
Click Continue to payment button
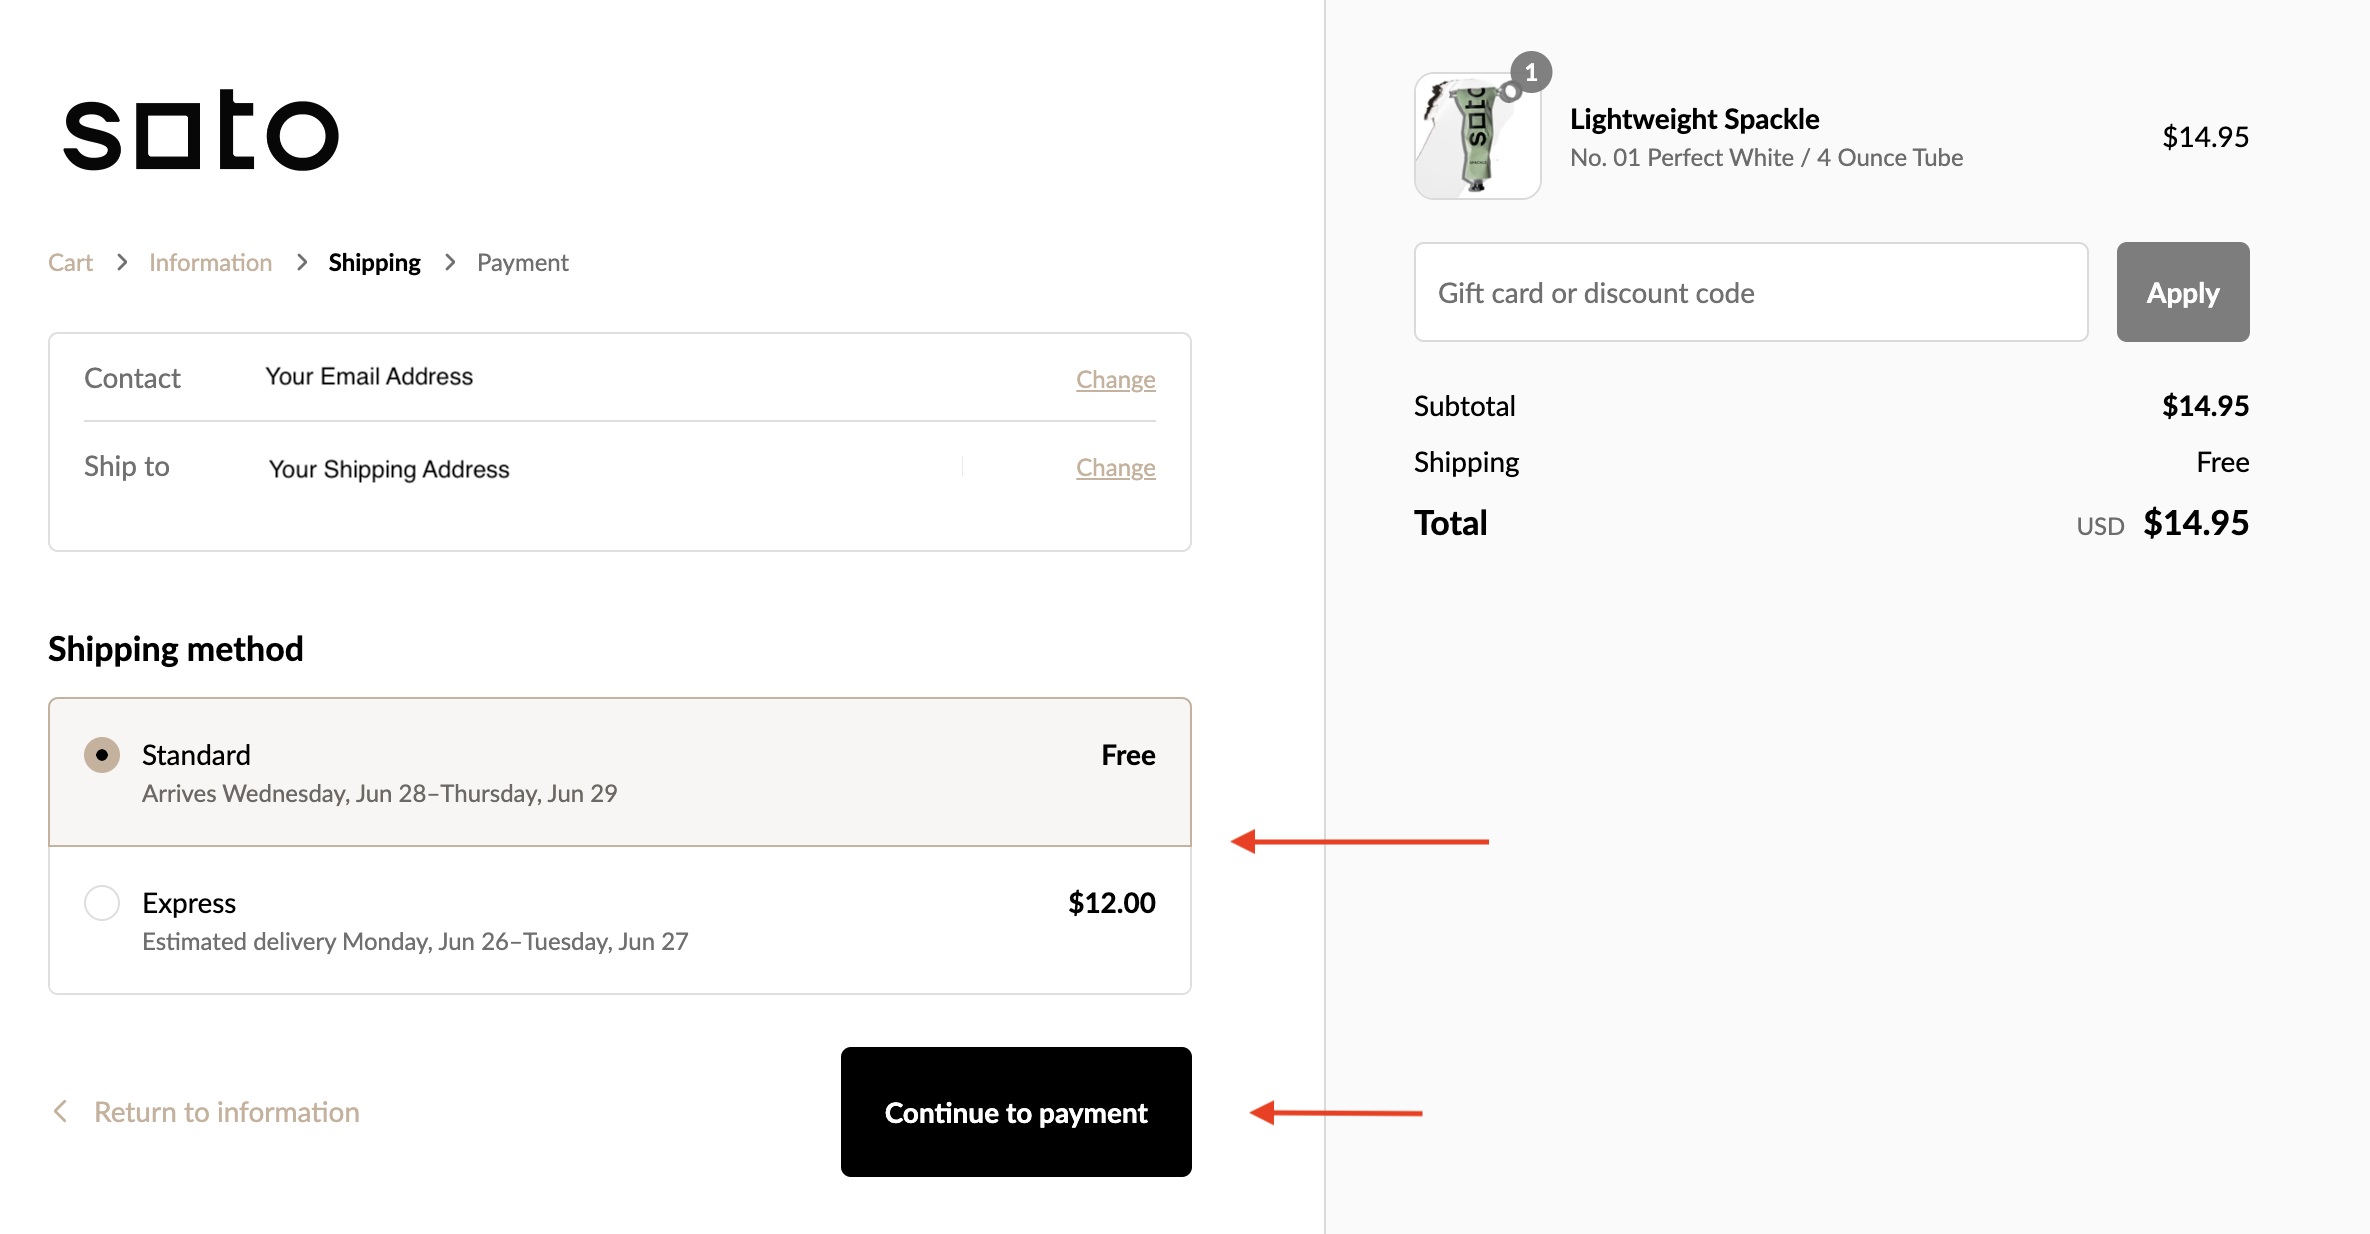click(x=1016, y=1112)
